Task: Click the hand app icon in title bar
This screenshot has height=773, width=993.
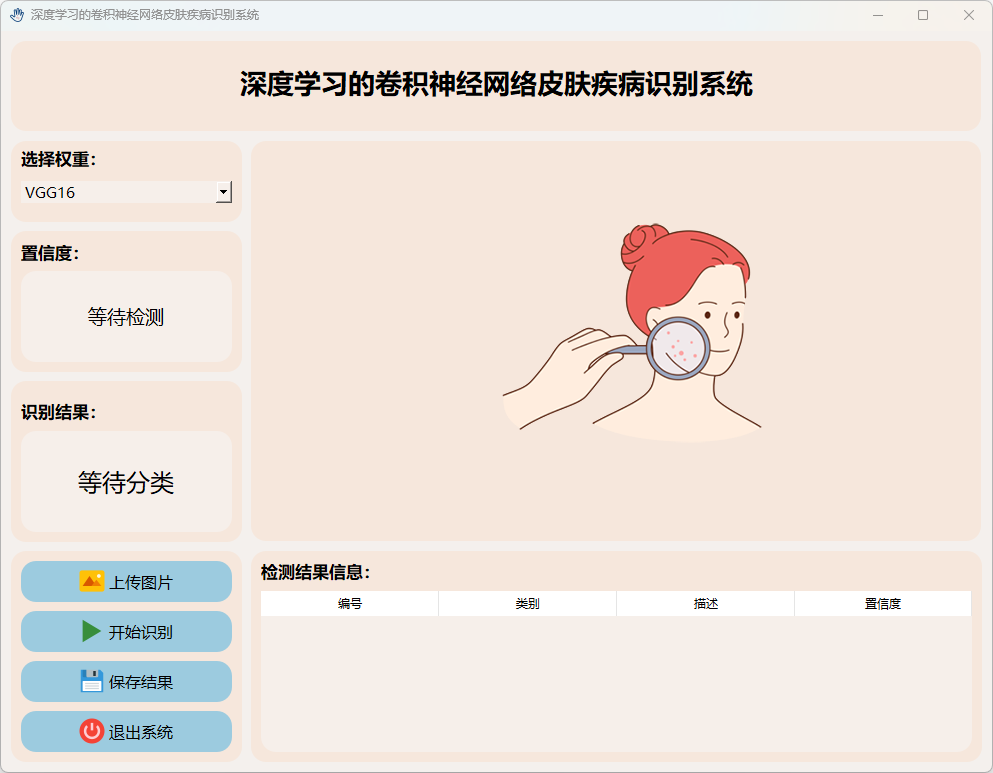Action: tap(17, 15)
